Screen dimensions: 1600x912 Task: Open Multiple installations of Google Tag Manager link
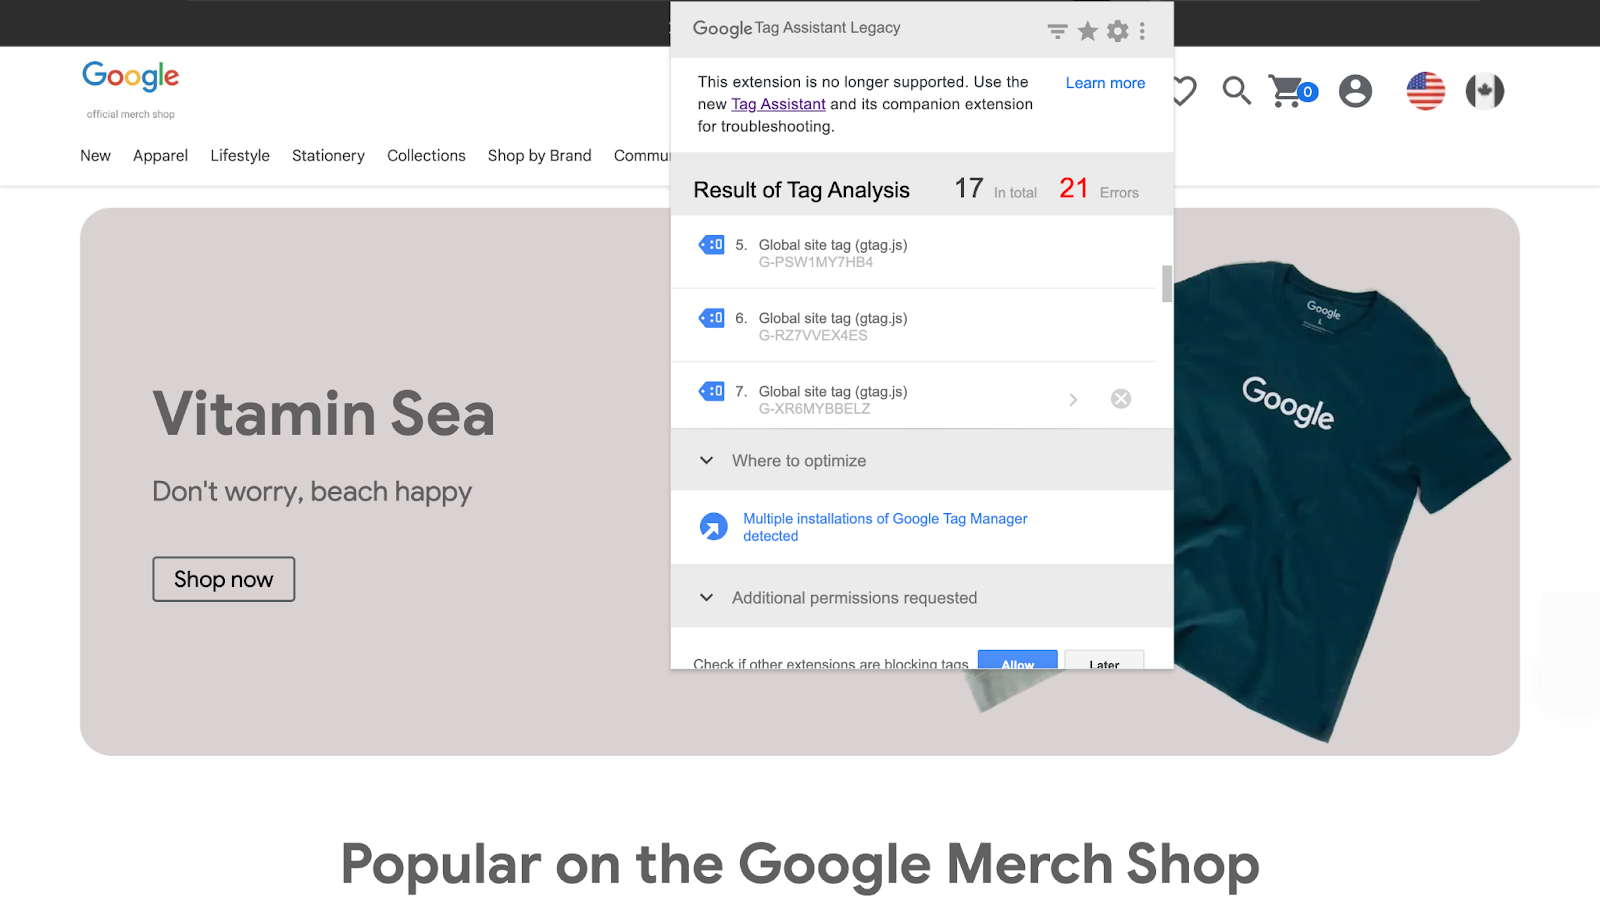point(885,527)
